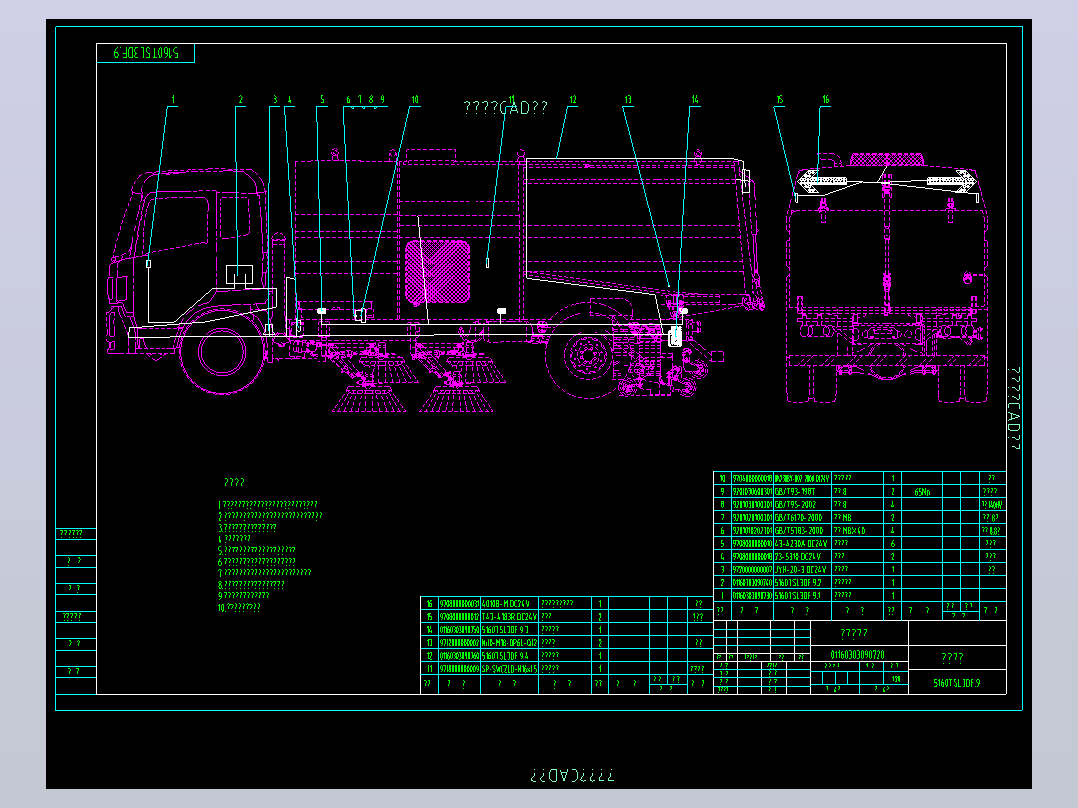This screenshot has width=1078, height=808.
Task: Select row number 16 in lower parts table
Action: click(x=430, y=603)
